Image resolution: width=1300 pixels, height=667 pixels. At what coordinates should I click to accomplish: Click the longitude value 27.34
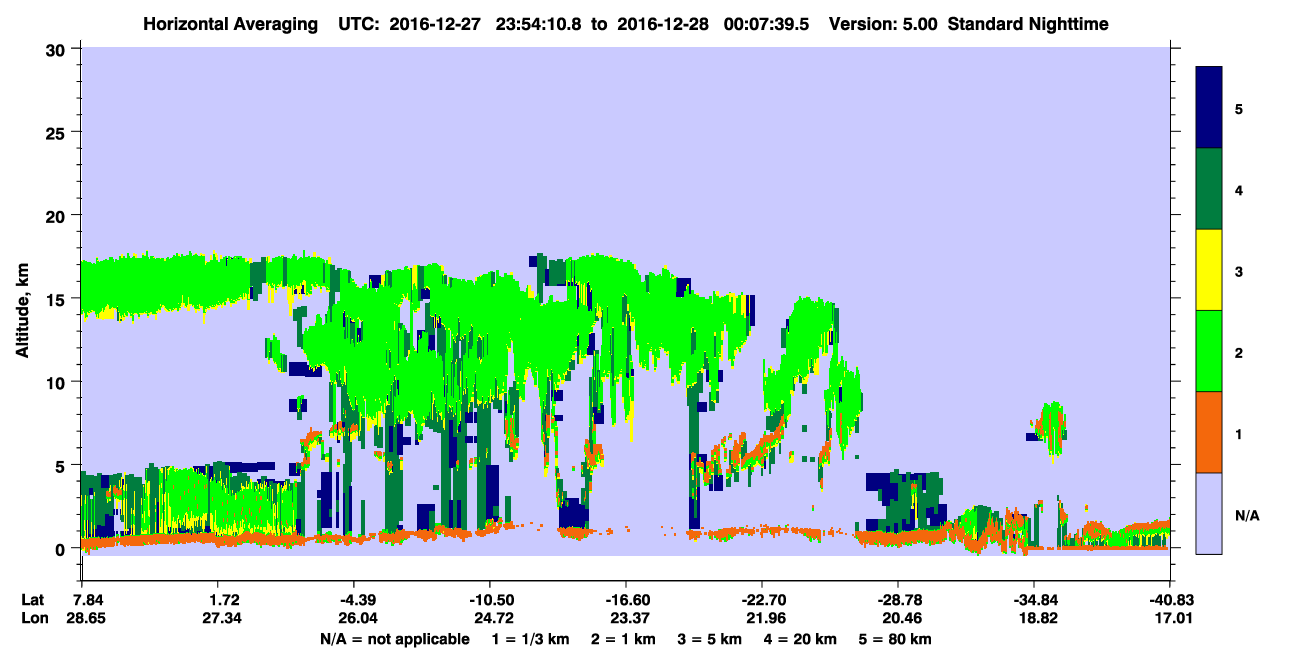click(223, 619)
